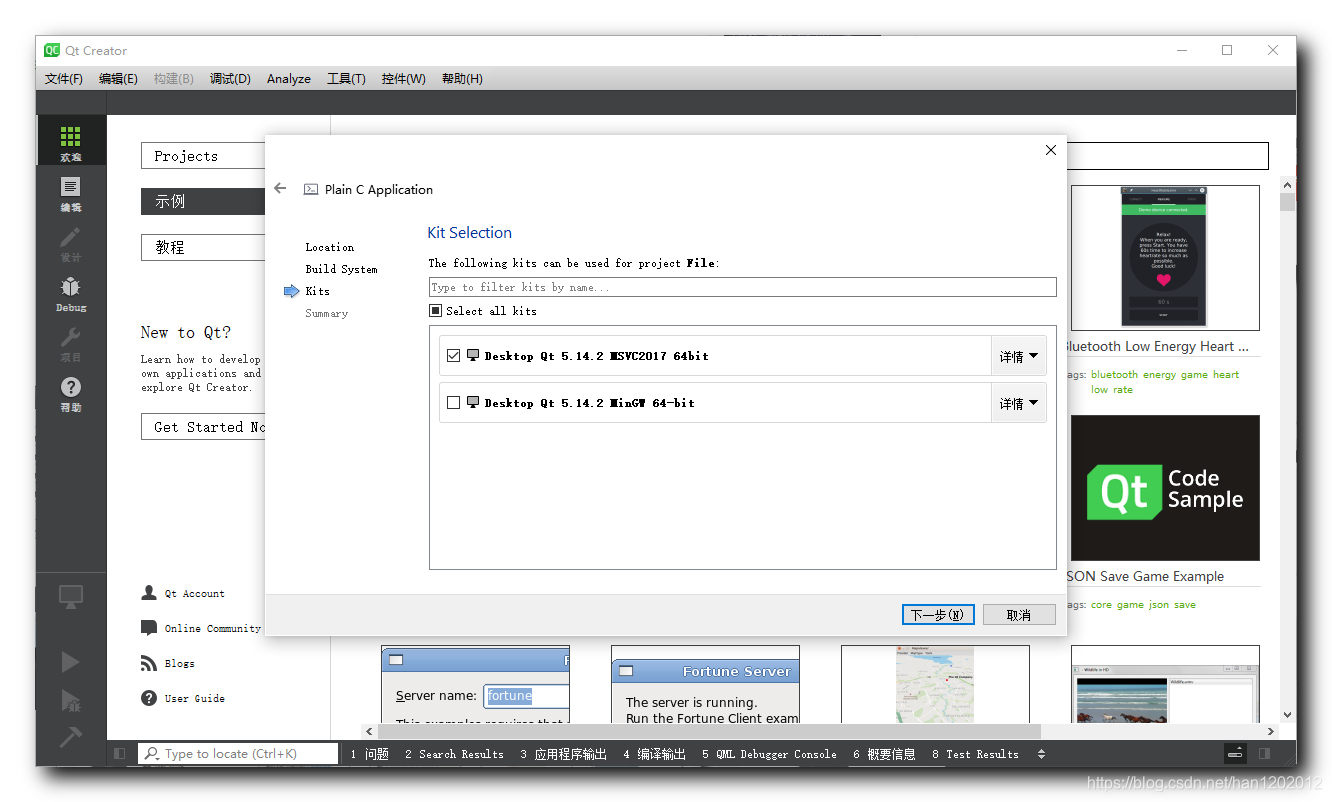
Task: Click the Qt Account person icon
Action: click(x=149, y=593)
